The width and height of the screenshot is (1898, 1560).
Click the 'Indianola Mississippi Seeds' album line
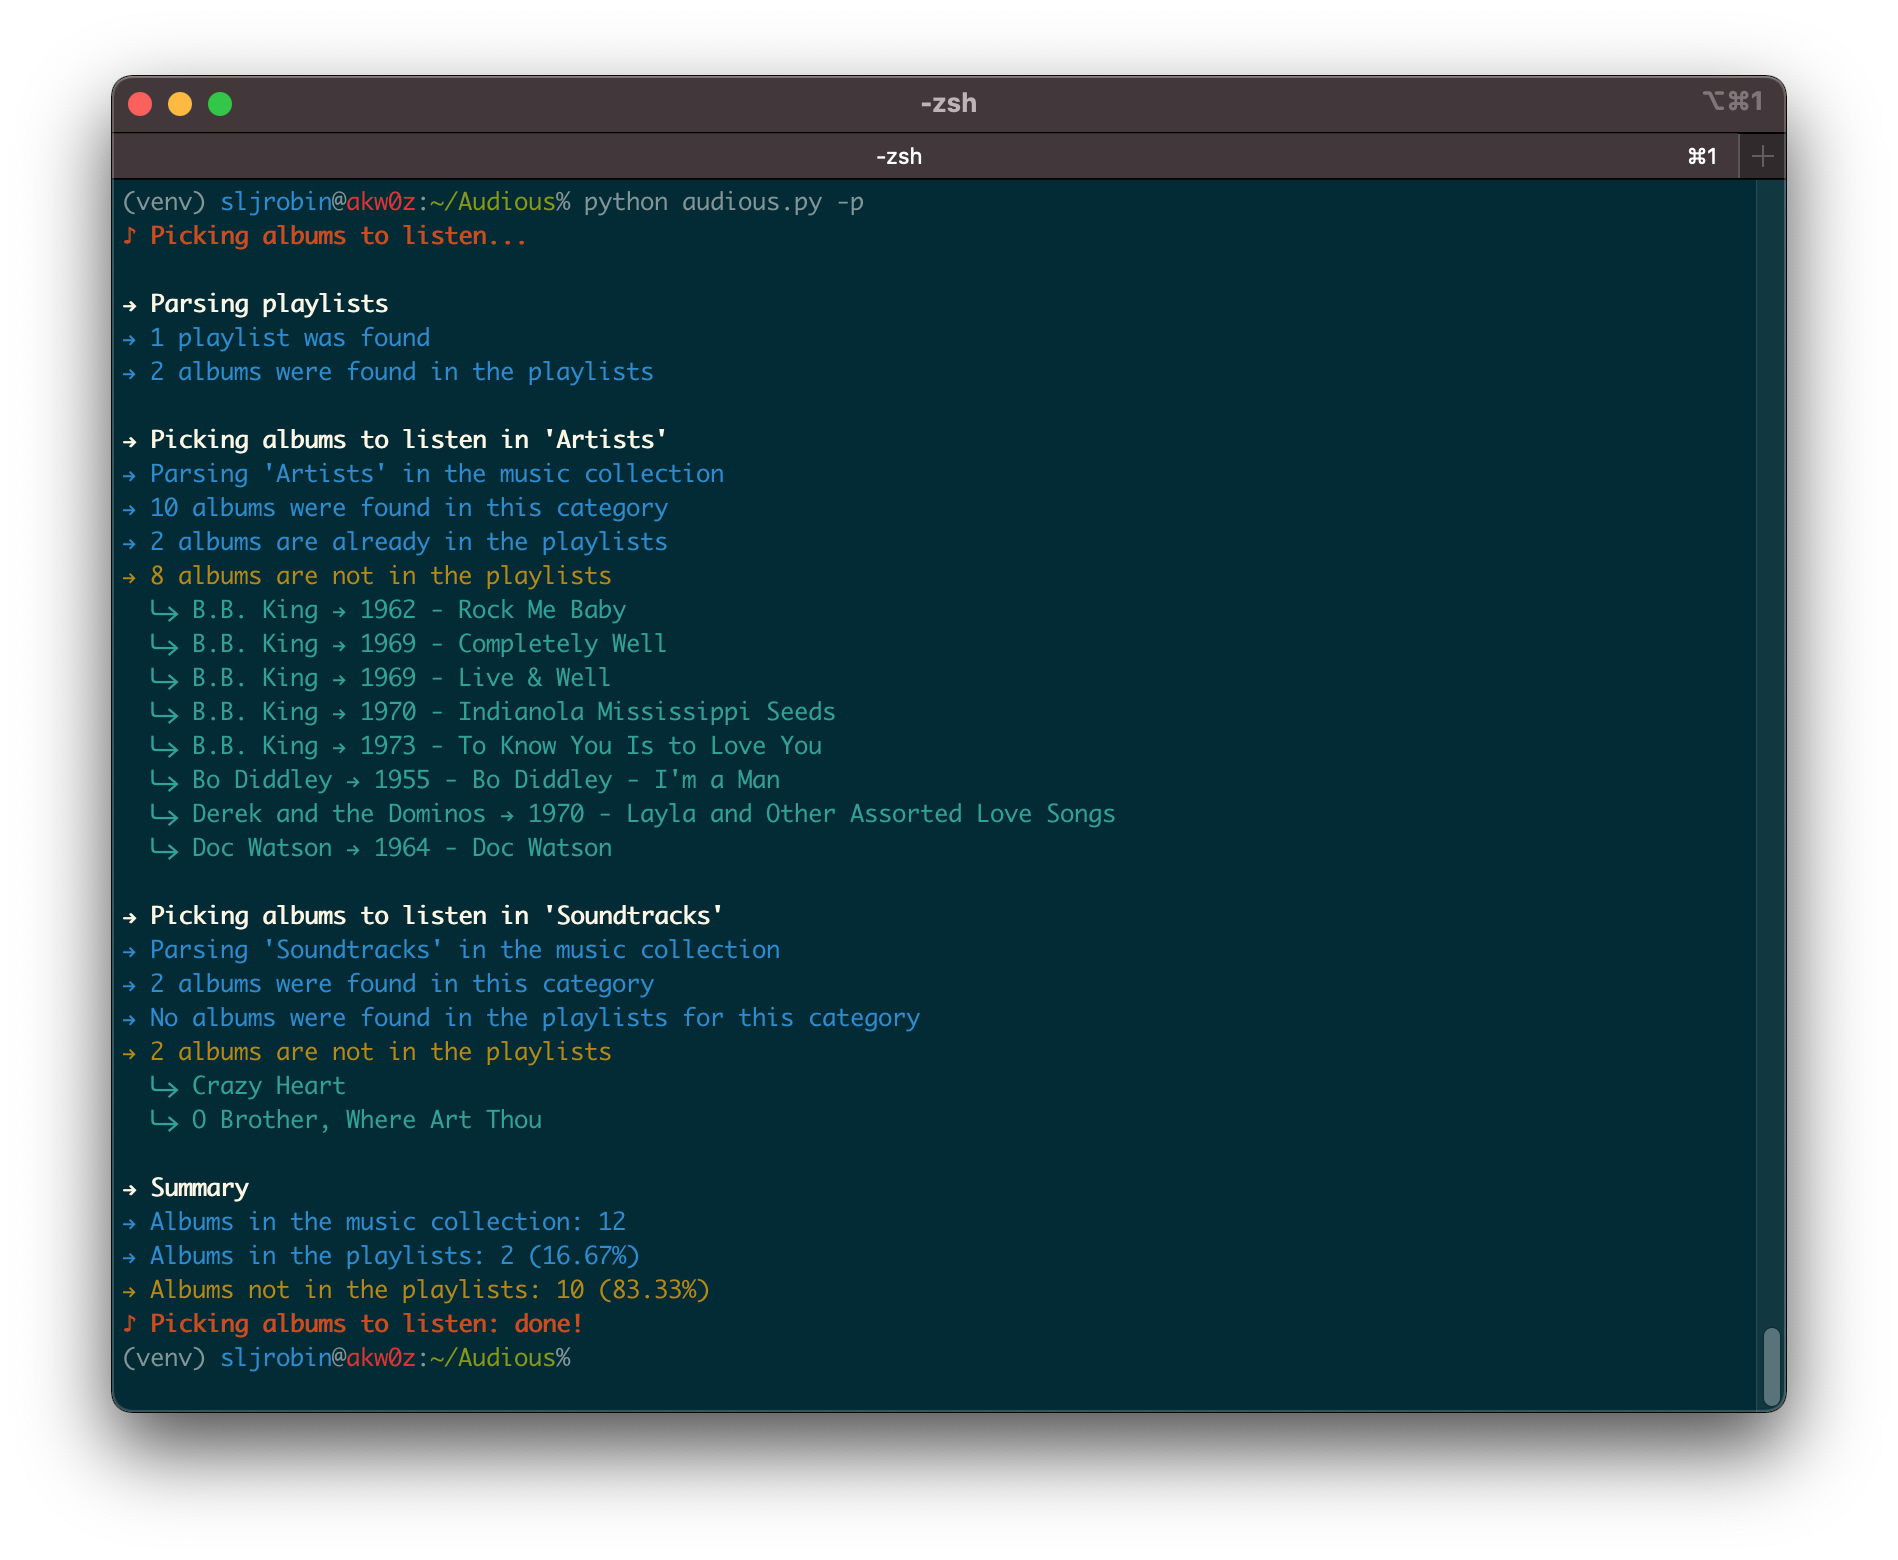[x=513, y=712]
